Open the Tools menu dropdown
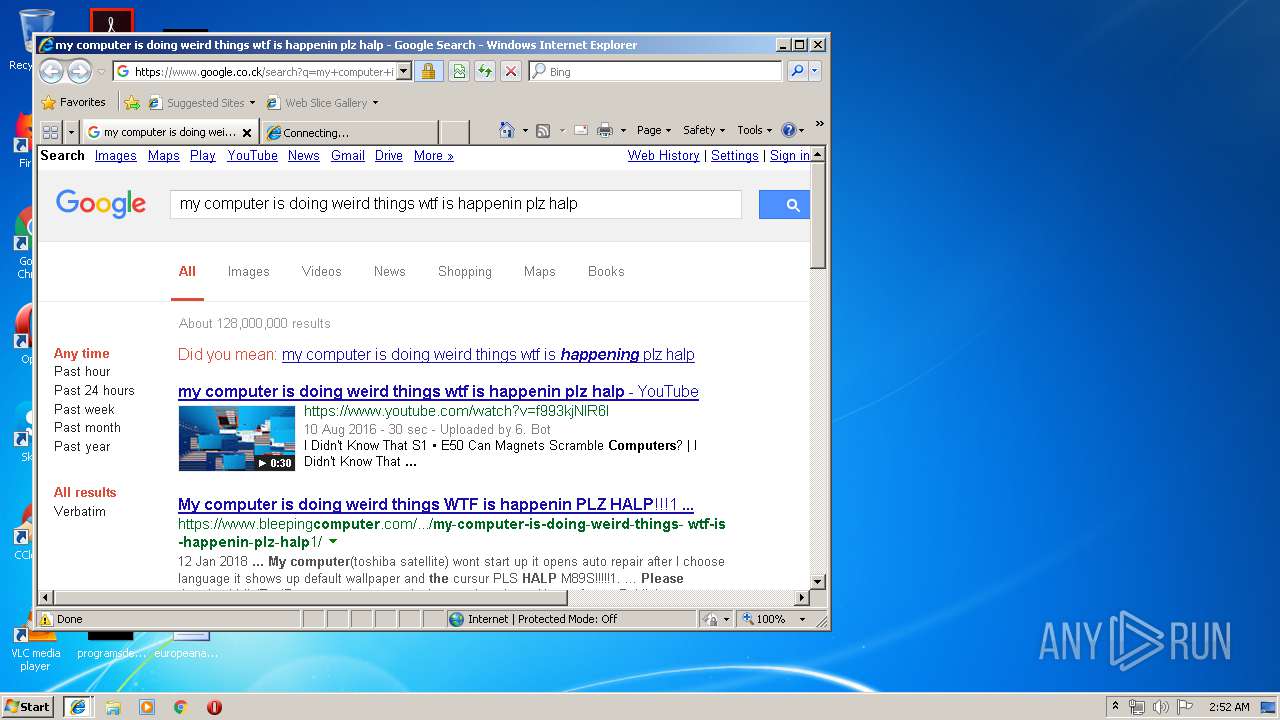The height and width of the screenshot is (720, 1280). tap(755, 130)
